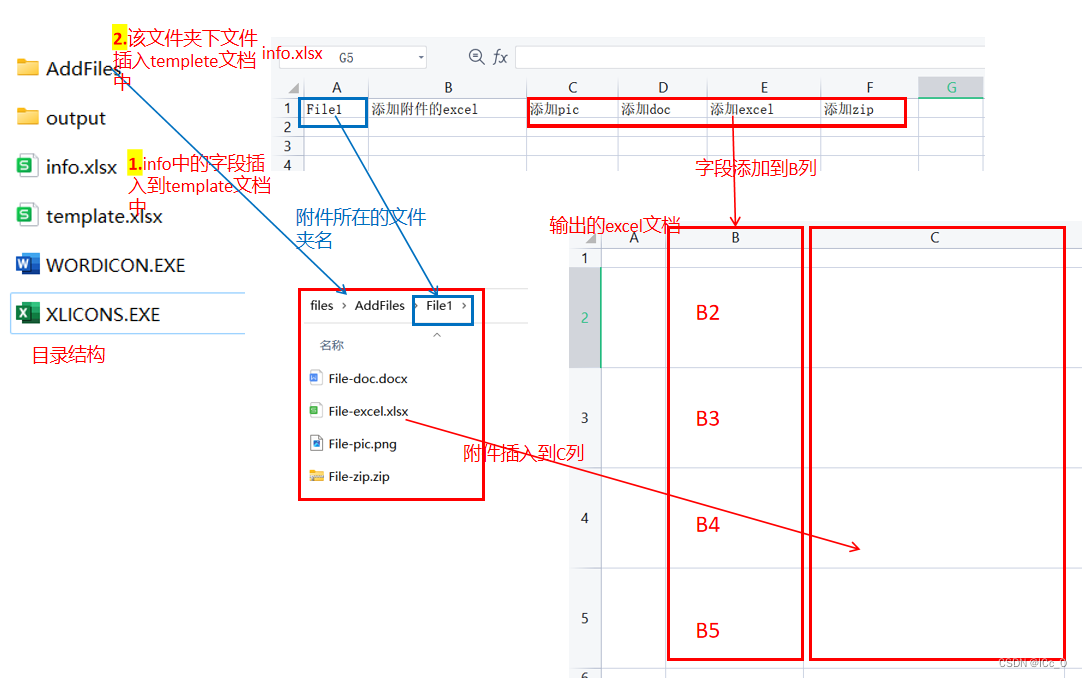1082x678 pixels.
Task: Click the fx insert function icon
Action: pyautogui.click(x=500, y=57)
